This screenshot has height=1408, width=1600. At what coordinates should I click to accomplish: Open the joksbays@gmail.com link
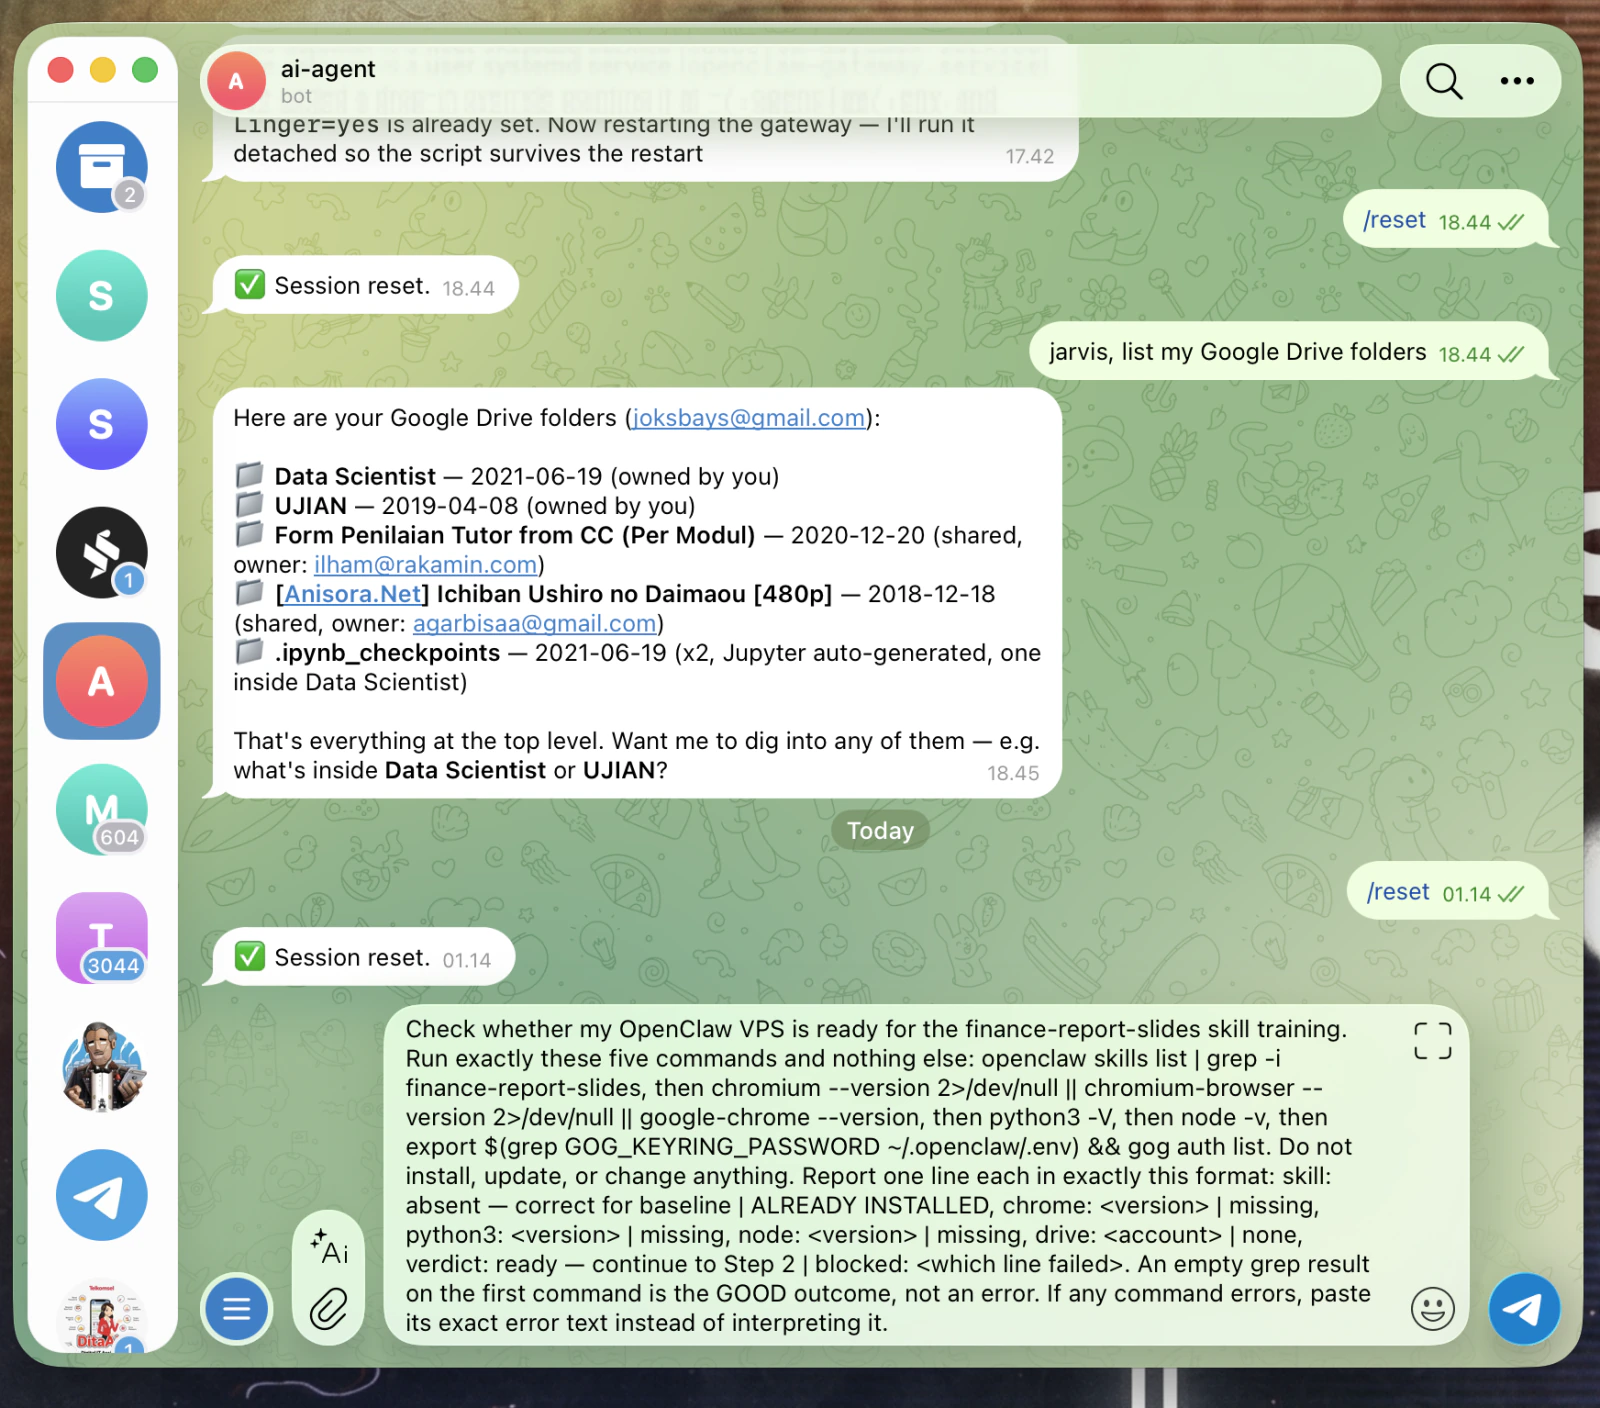(749, 418)
